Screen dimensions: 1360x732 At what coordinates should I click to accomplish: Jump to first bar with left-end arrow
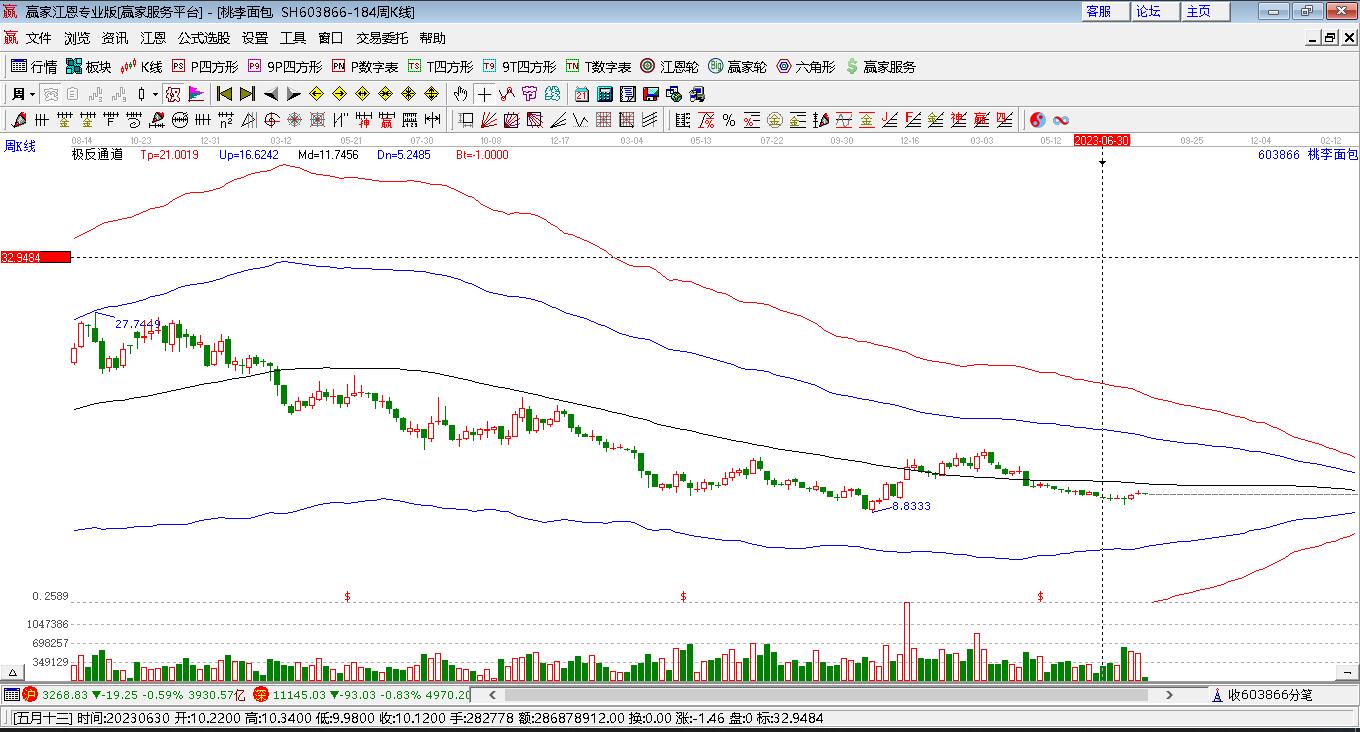pos(224,94)
